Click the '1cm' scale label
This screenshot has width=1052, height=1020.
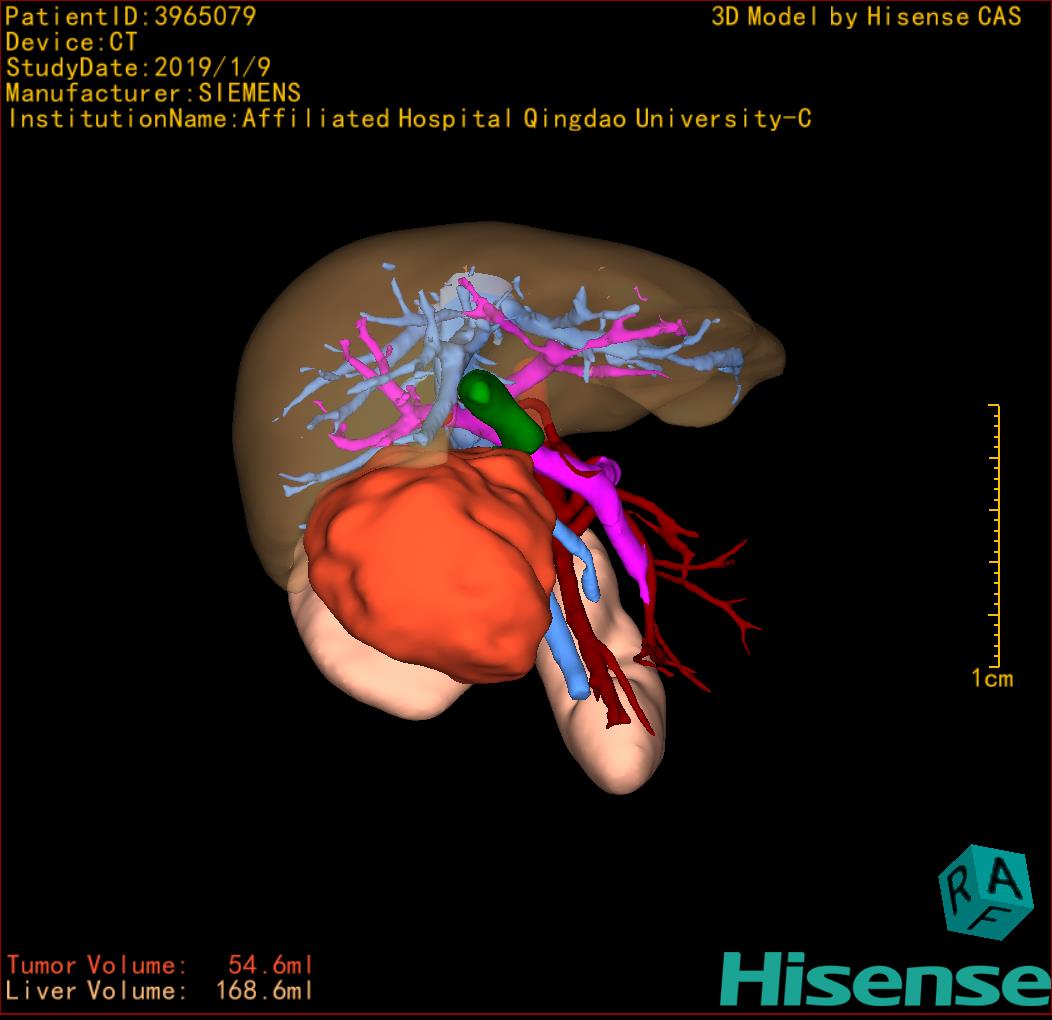(992, 678)
